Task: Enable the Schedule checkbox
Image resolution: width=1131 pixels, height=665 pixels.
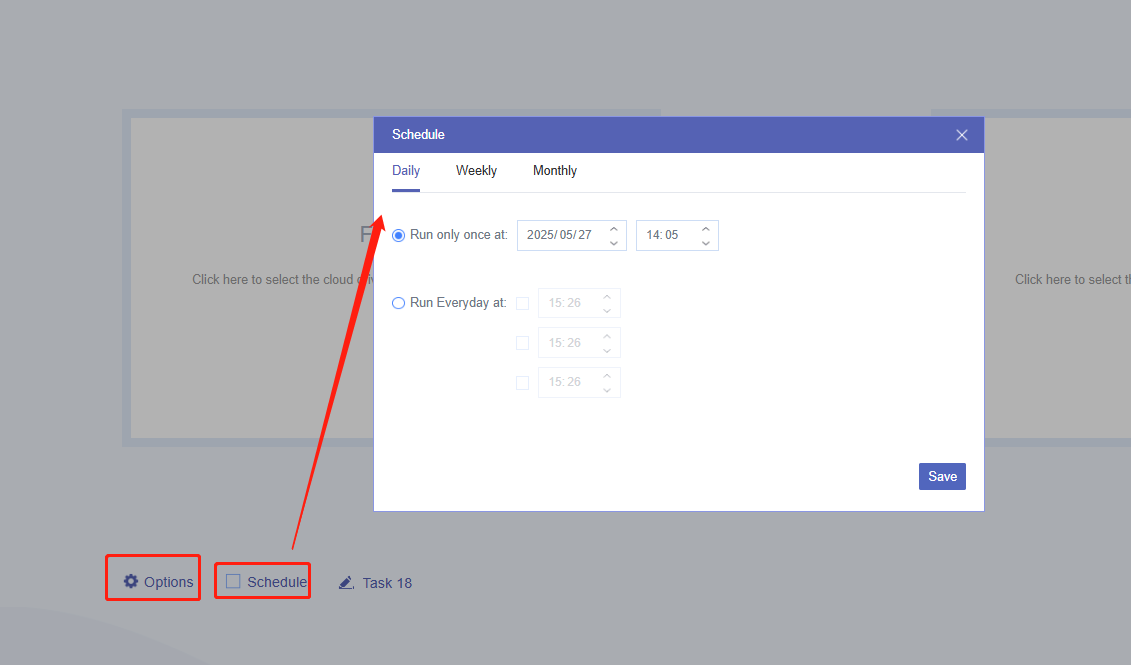Action: pyautogui.click(x=233, y=582)
